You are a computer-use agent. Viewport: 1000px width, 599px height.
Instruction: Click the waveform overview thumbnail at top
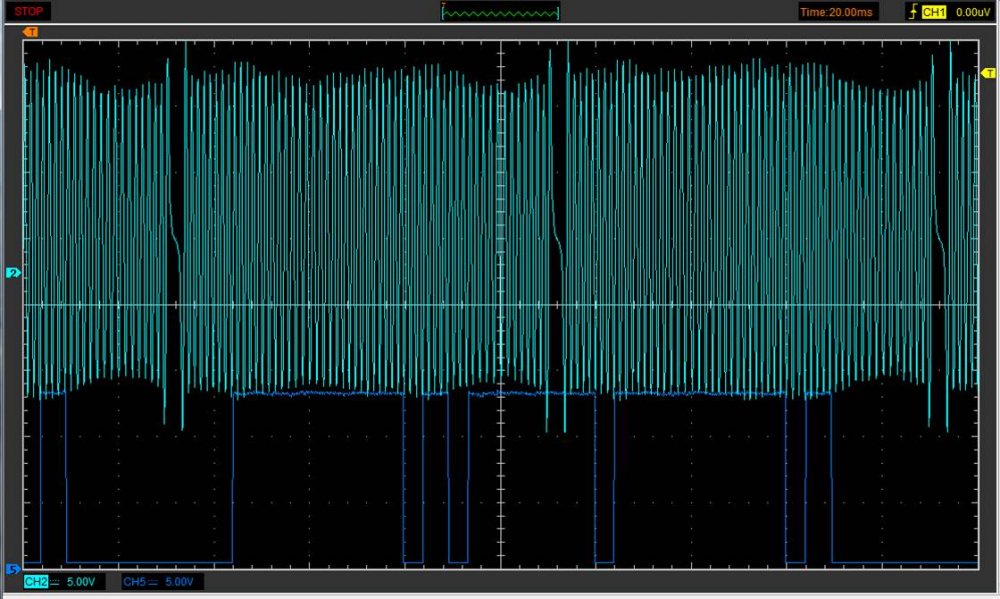[500, 12]
